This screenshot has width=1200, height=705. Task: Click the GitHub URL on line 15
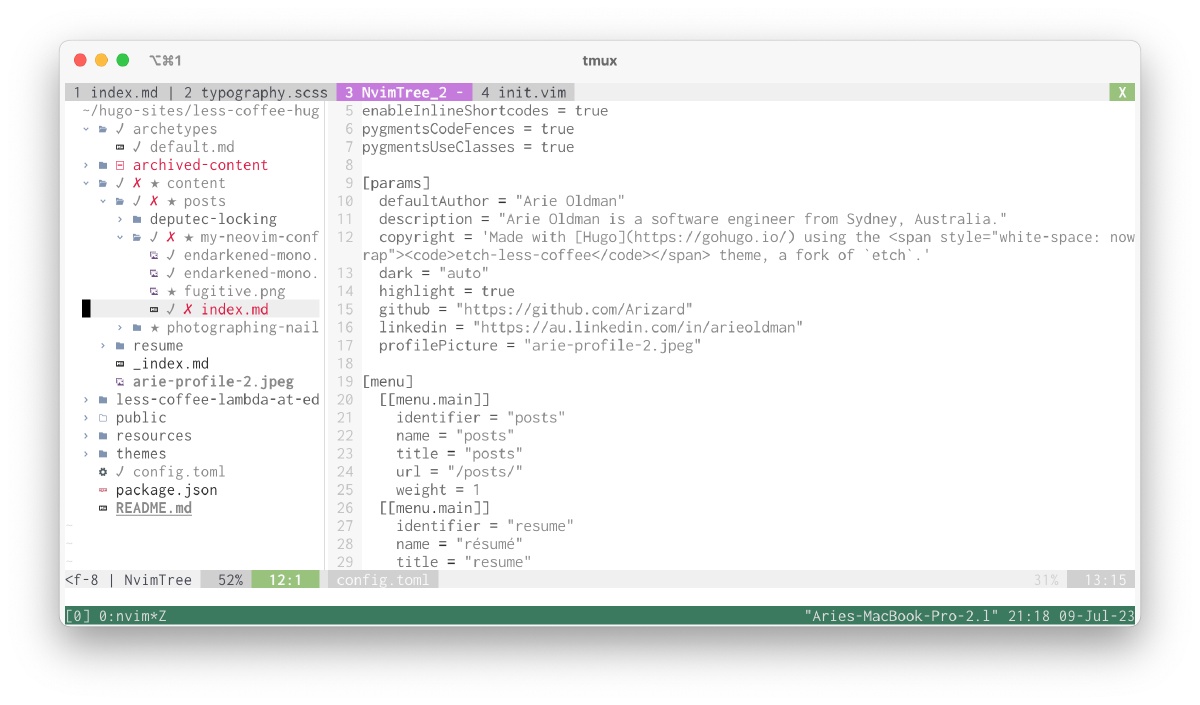click(574, 310)
